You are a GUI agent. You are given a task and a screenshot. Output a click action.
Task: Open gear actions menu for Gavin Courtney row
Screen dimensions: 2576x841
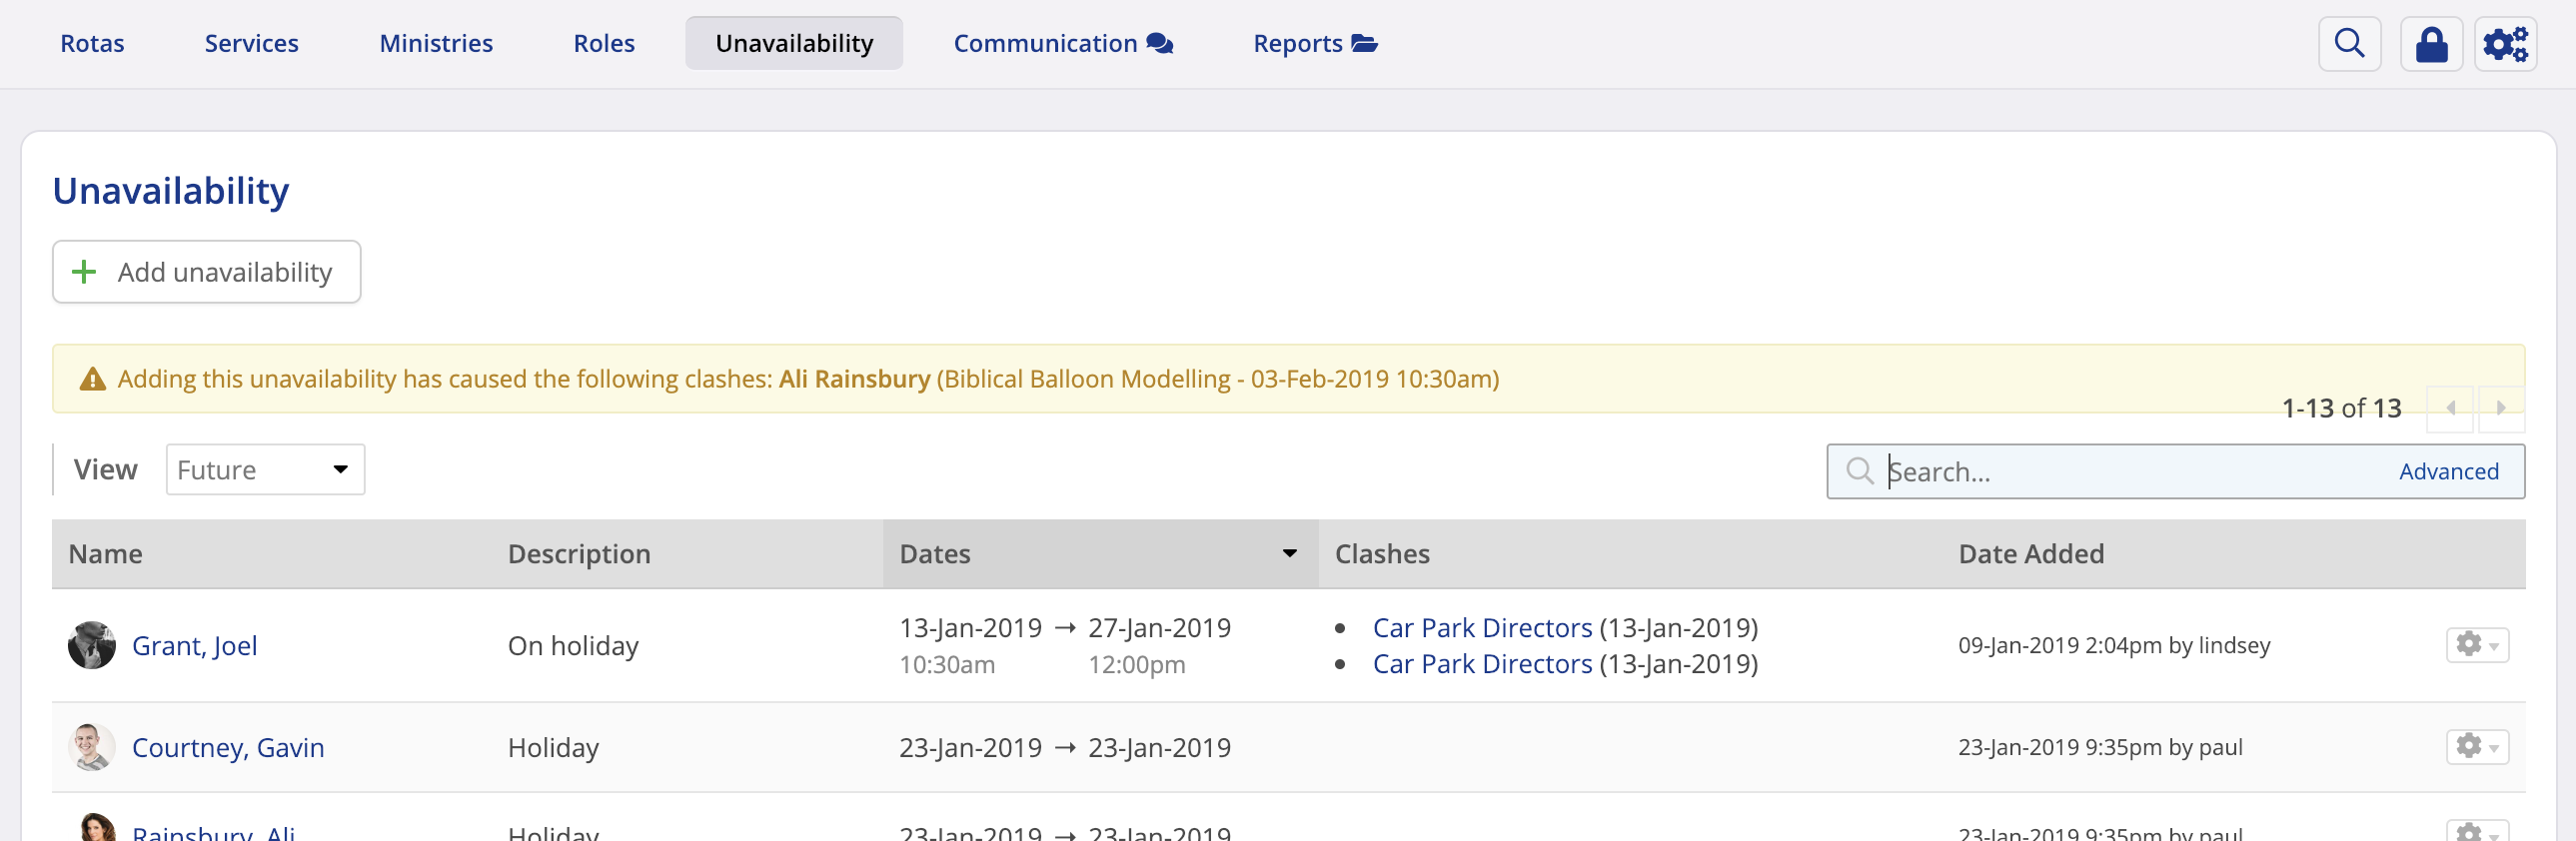point(2477,747)
